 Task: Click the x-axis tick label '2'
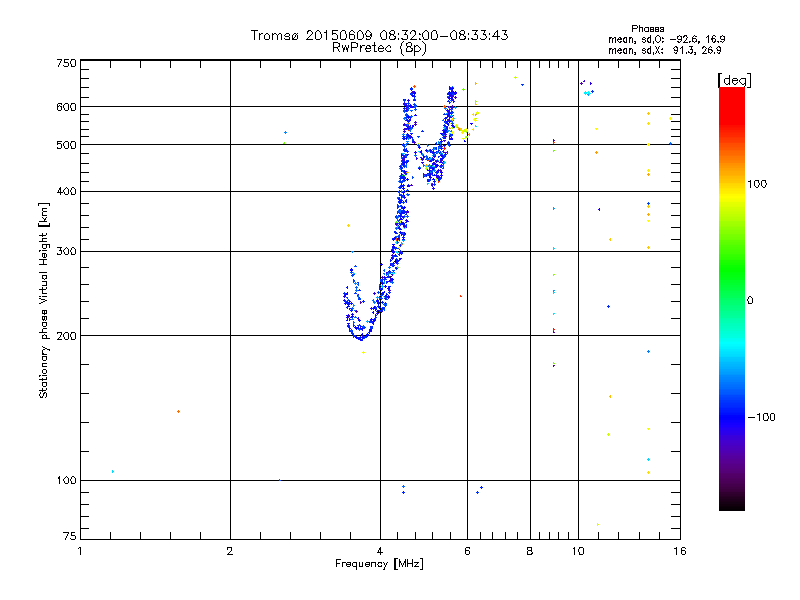(x=230, y=551)
